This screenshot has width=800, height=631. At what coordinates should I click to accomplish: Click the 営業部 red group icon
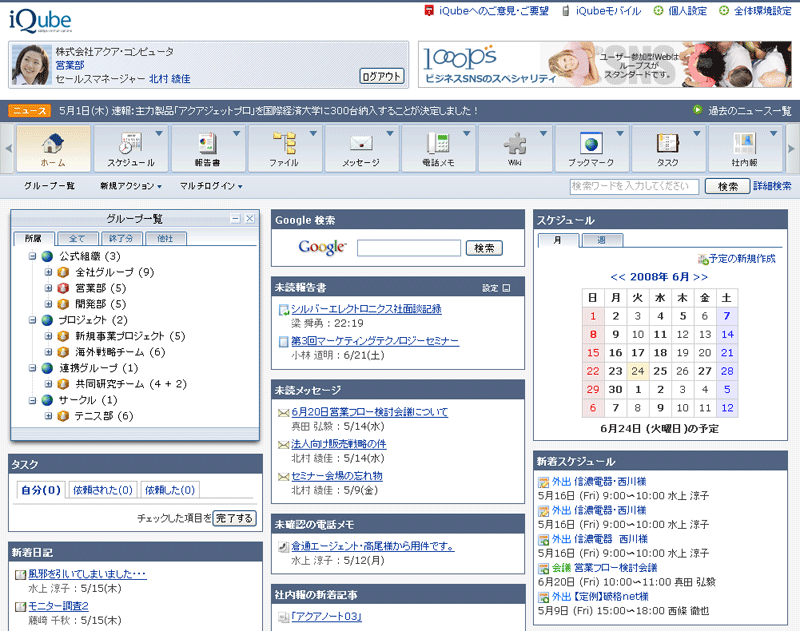point(63,288)
